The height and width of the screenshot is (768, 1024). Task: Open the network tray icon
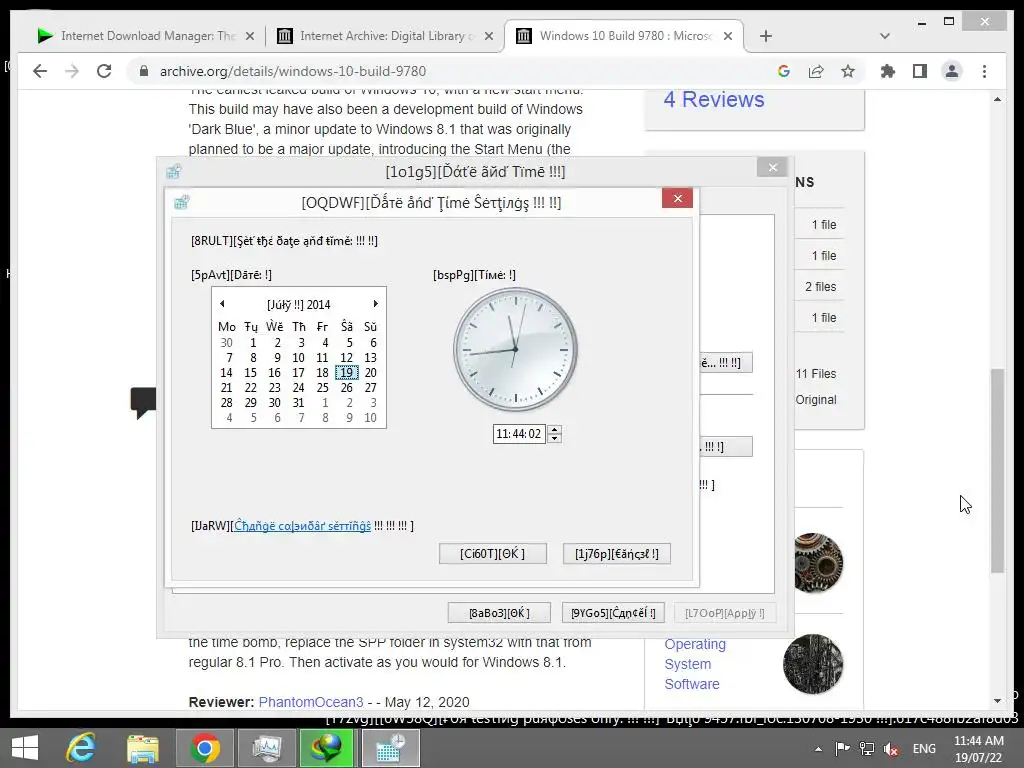867,749
